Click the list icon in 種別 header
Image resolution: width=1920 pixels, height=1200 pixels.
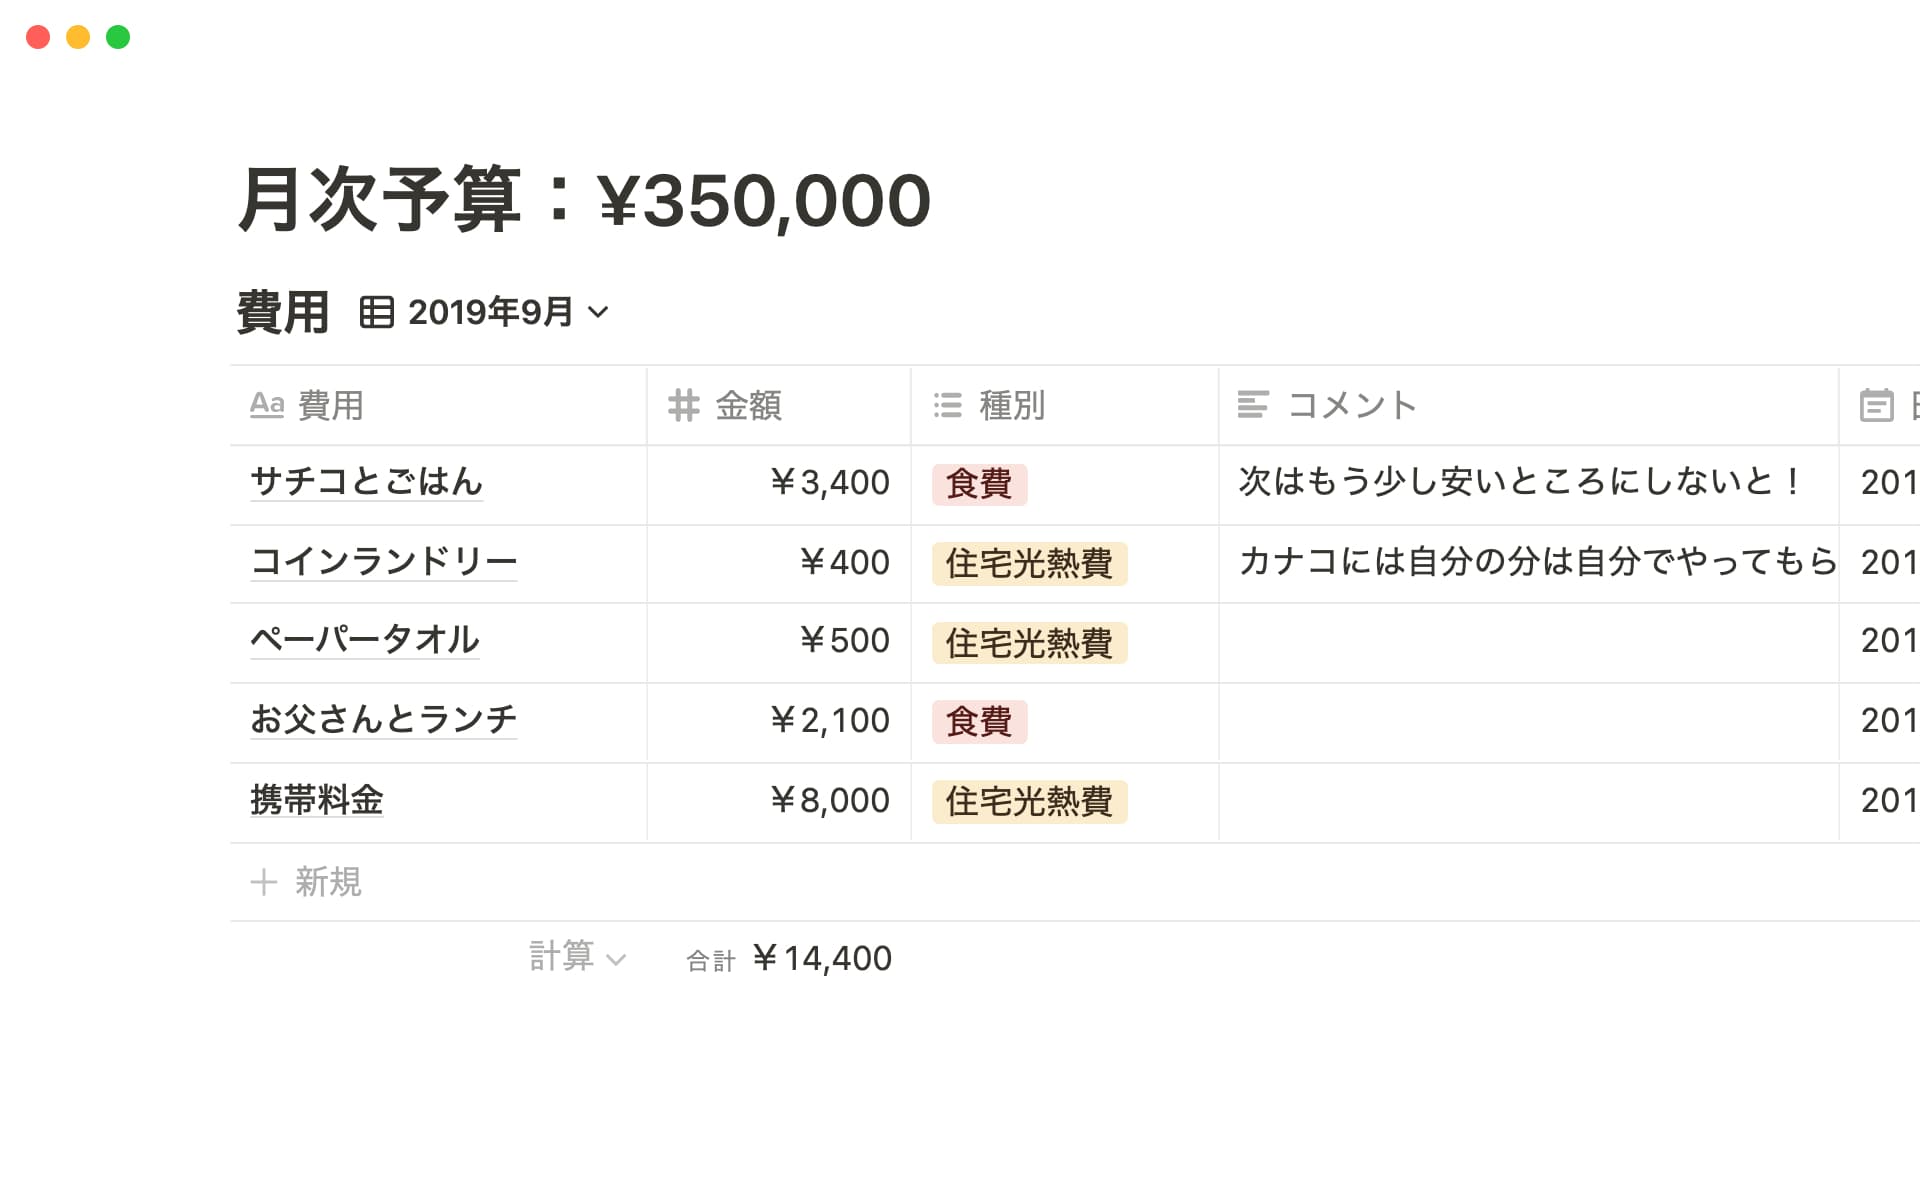[x=947, y=405]
